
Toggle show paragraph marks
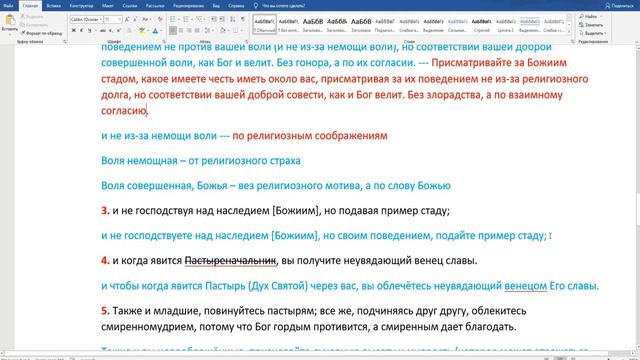[x=243, y=20]
